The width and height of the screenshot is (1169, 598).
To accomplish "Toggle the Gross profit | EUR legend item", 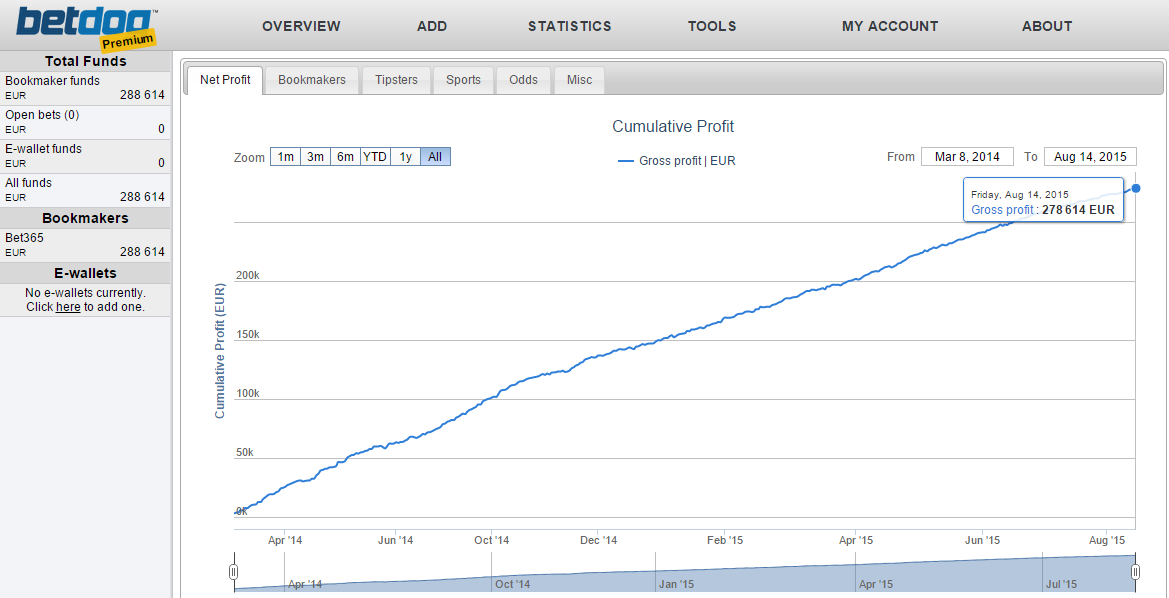I will (677, 160).
